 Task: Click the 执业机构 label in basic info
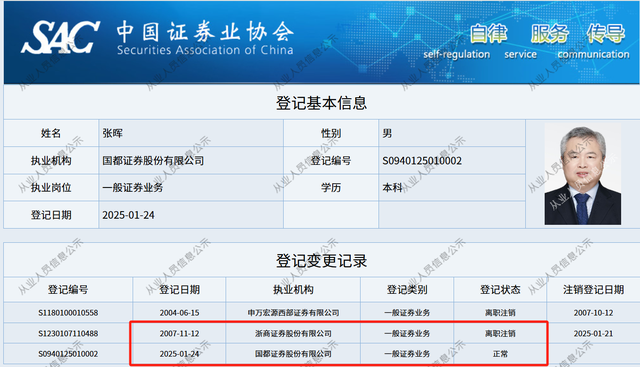[51, 160]
